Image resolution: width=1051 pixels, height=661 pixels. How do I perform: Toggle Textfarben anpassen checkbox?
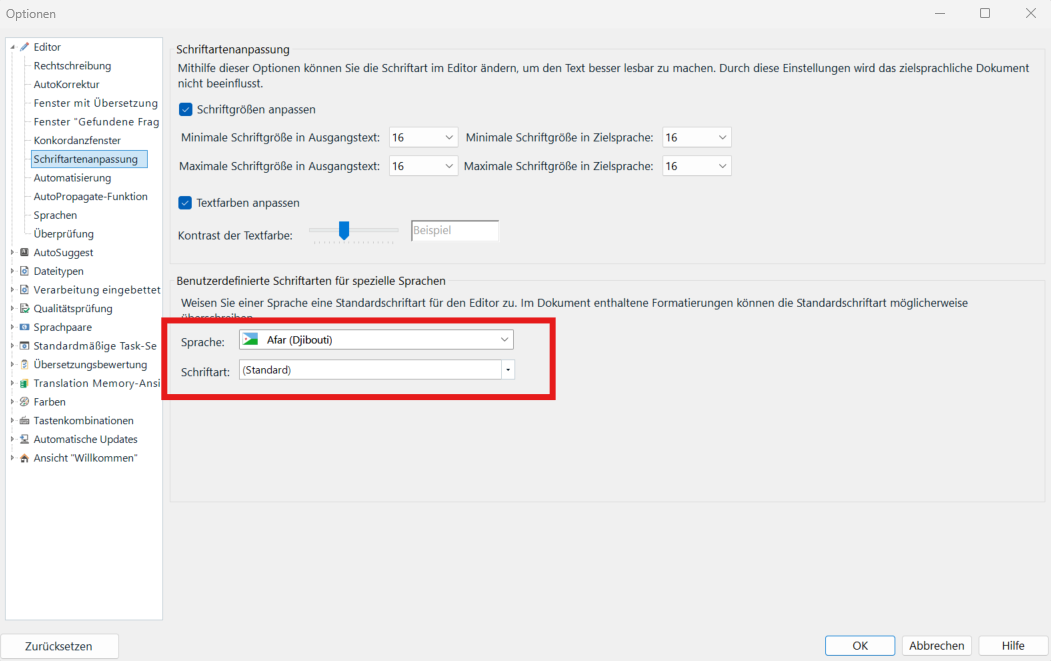tap(186, 202)
